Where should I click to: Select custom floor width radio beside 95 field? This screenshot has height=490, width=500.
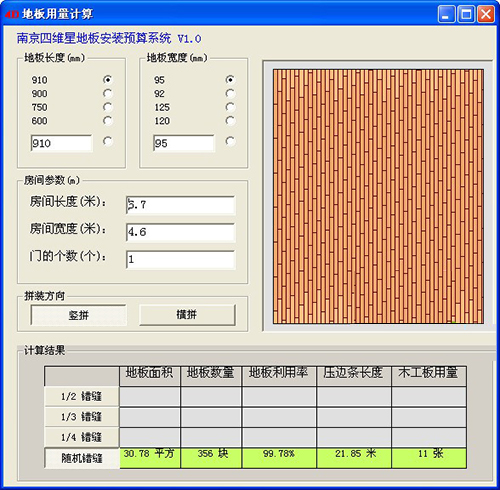click(x=230, y=141)
